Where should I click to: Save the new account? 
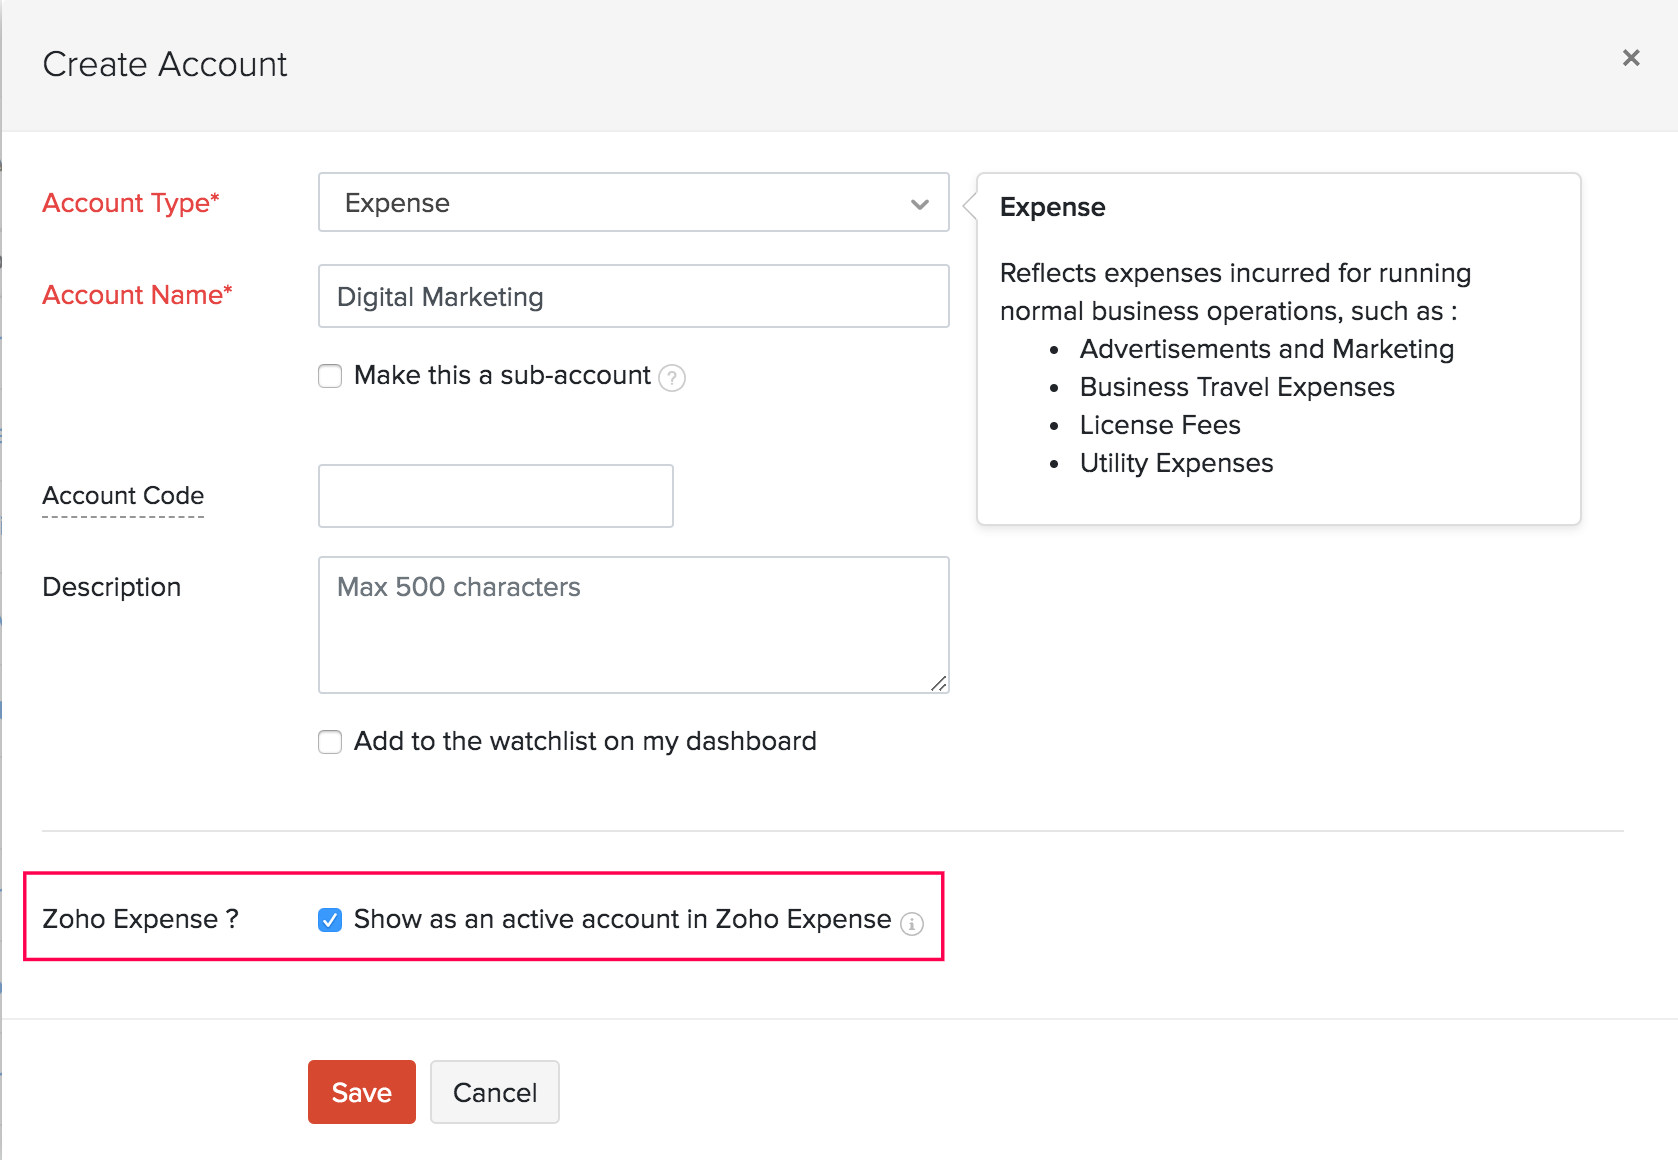pyautogui.click(x=361, y=1092)
